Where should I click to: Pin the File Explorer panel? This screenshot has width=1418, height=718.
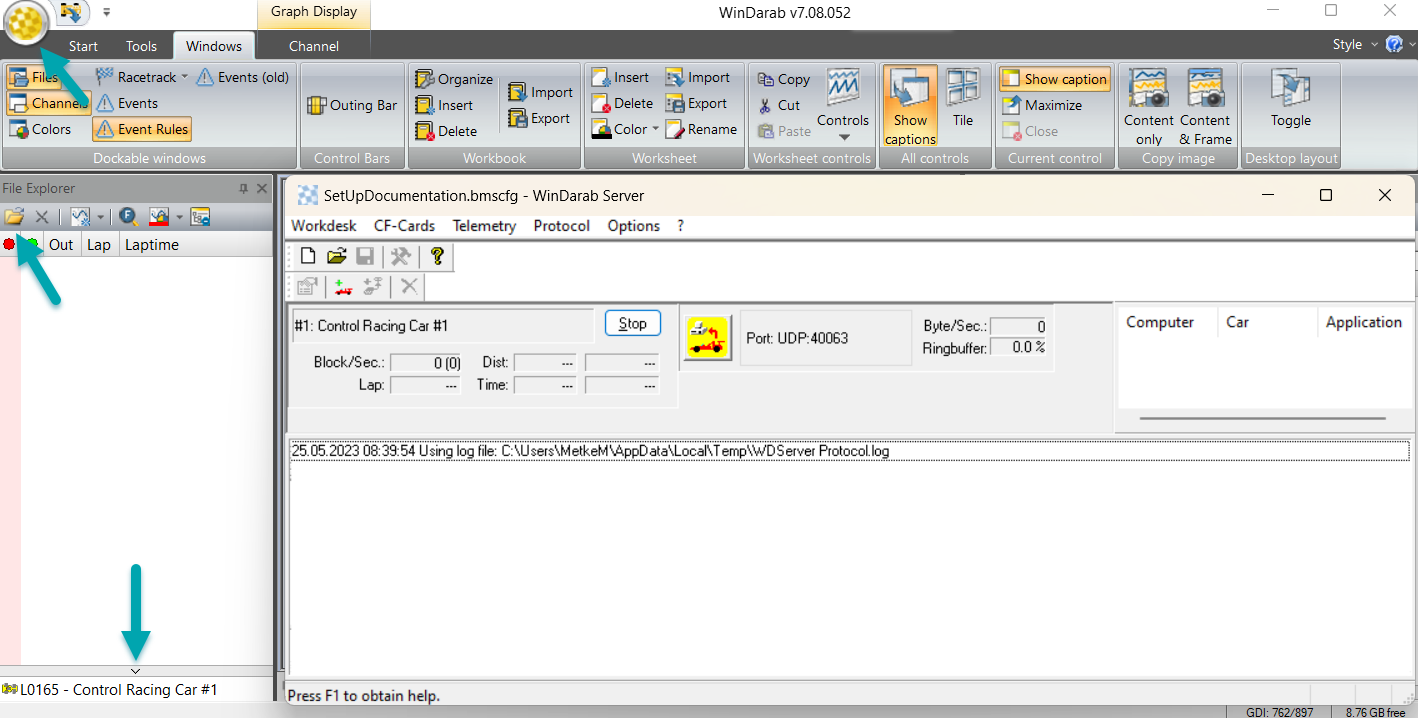click(x=243, y=188)
